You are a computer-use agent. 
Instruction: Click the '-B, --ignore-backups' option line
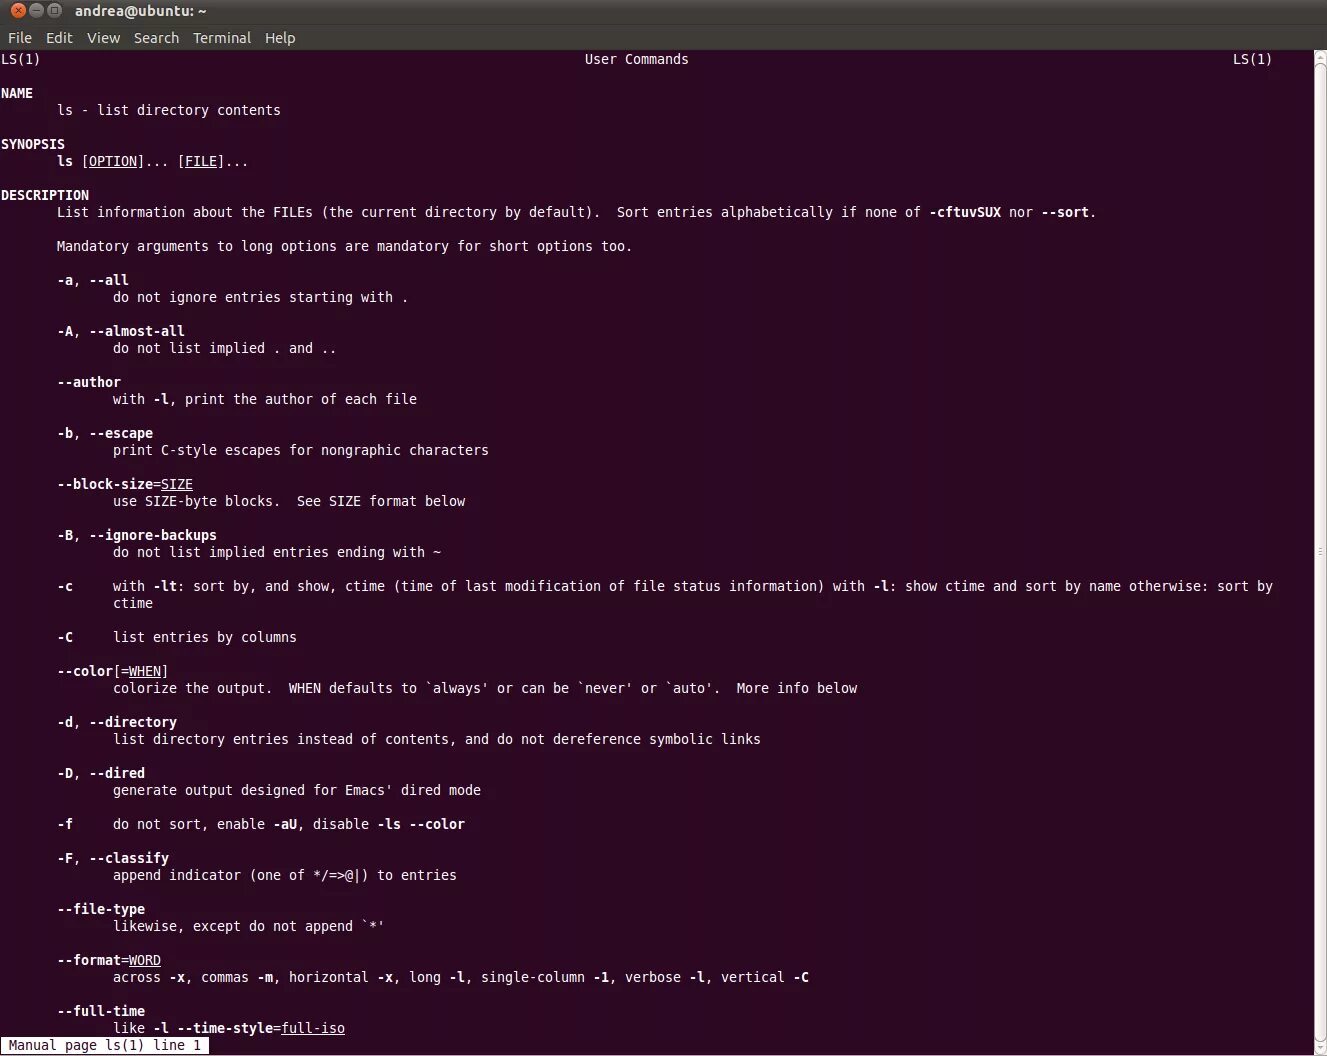coord(137,535)
